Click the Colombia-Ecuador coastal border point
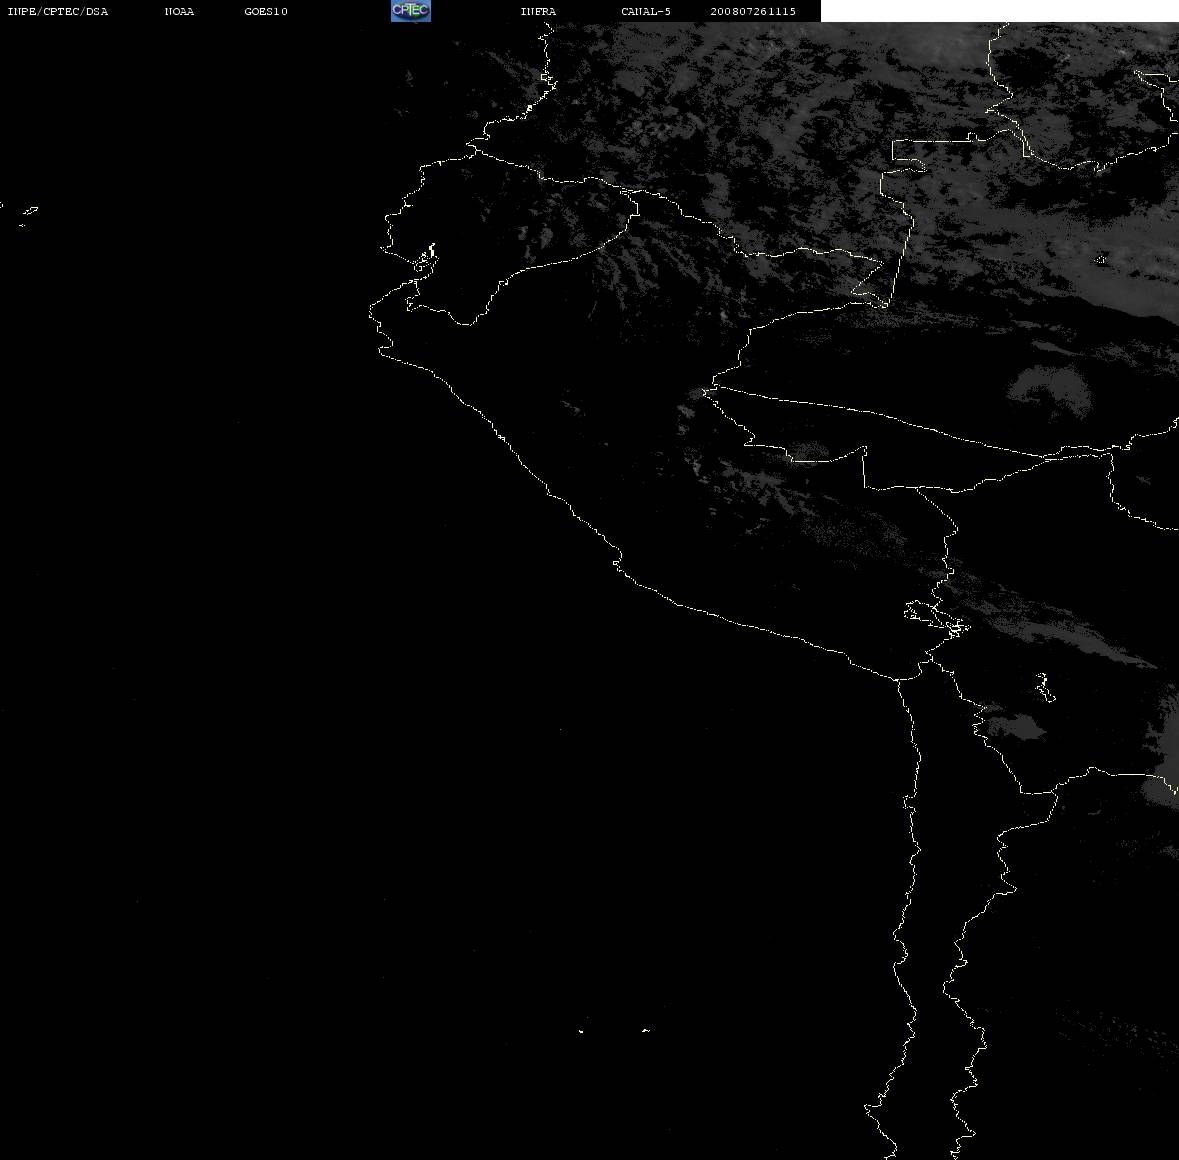This screenshot has height=1160, width=1179. pyautogui.click(x=475, y=151)
